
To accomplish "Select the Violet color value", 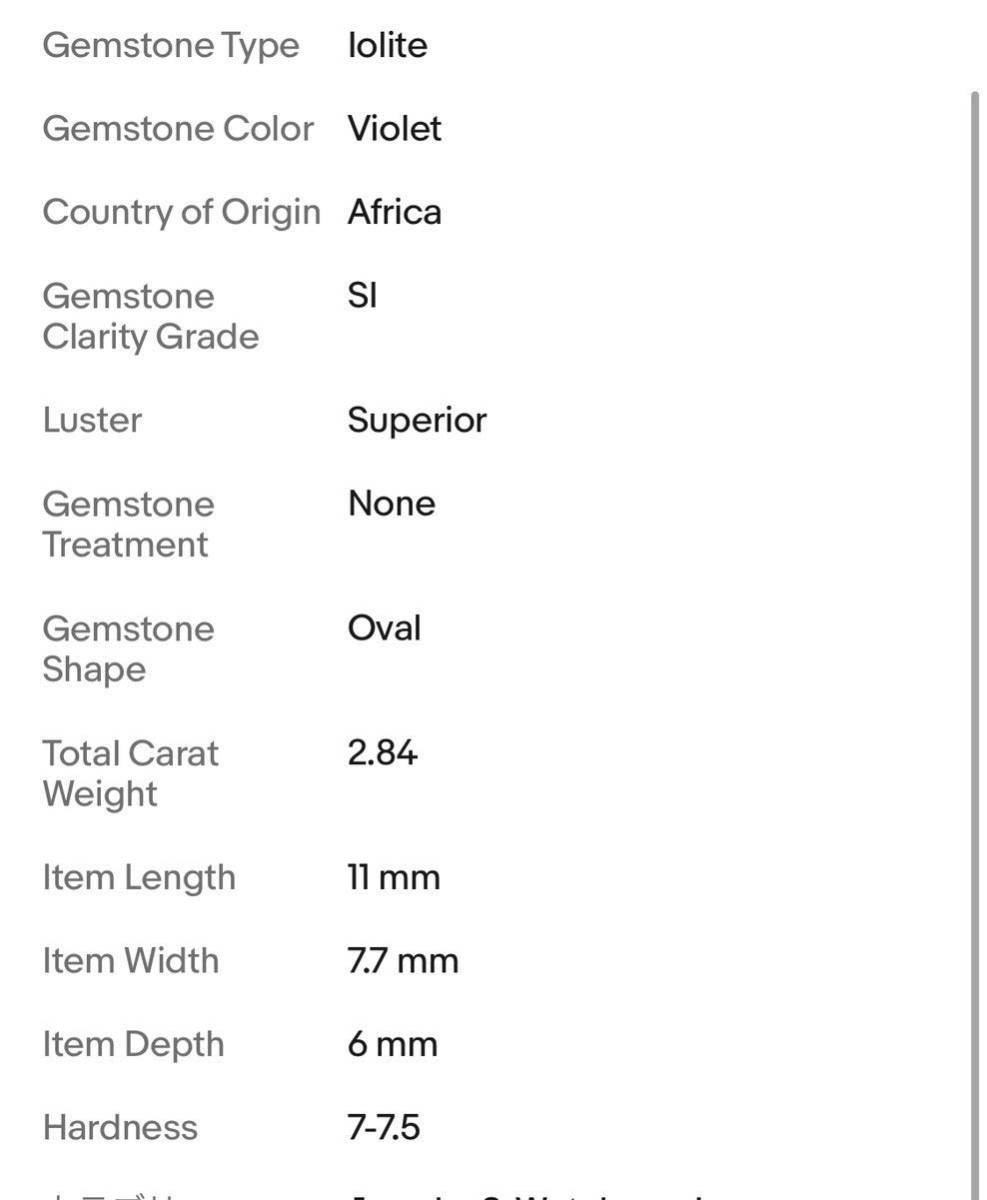I will [394, 129].
